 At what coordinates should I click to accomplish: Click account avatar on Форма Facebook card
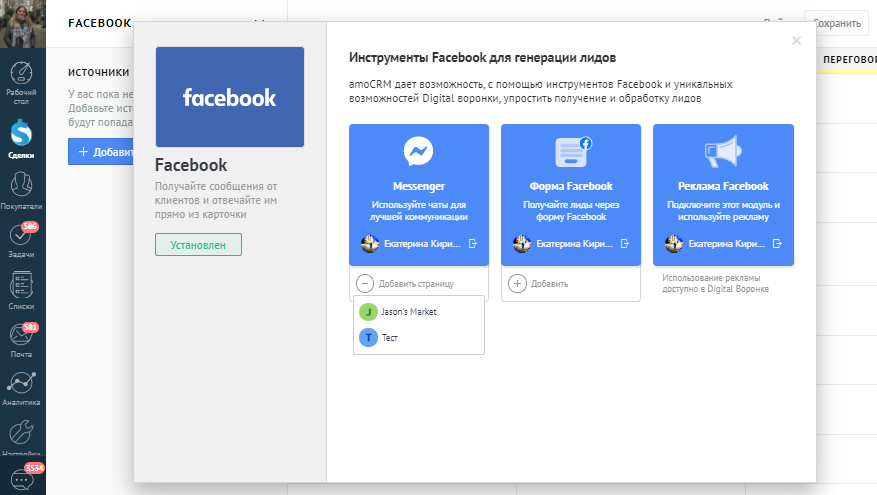point(522,244)
